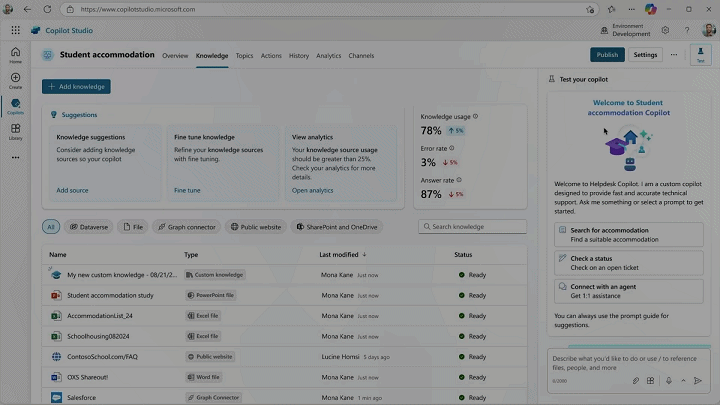The width and height of the screenshot is (720, 405).
Task: Filter knowledge by SharePoint and OneDrive
Action: tap(334, 227)
